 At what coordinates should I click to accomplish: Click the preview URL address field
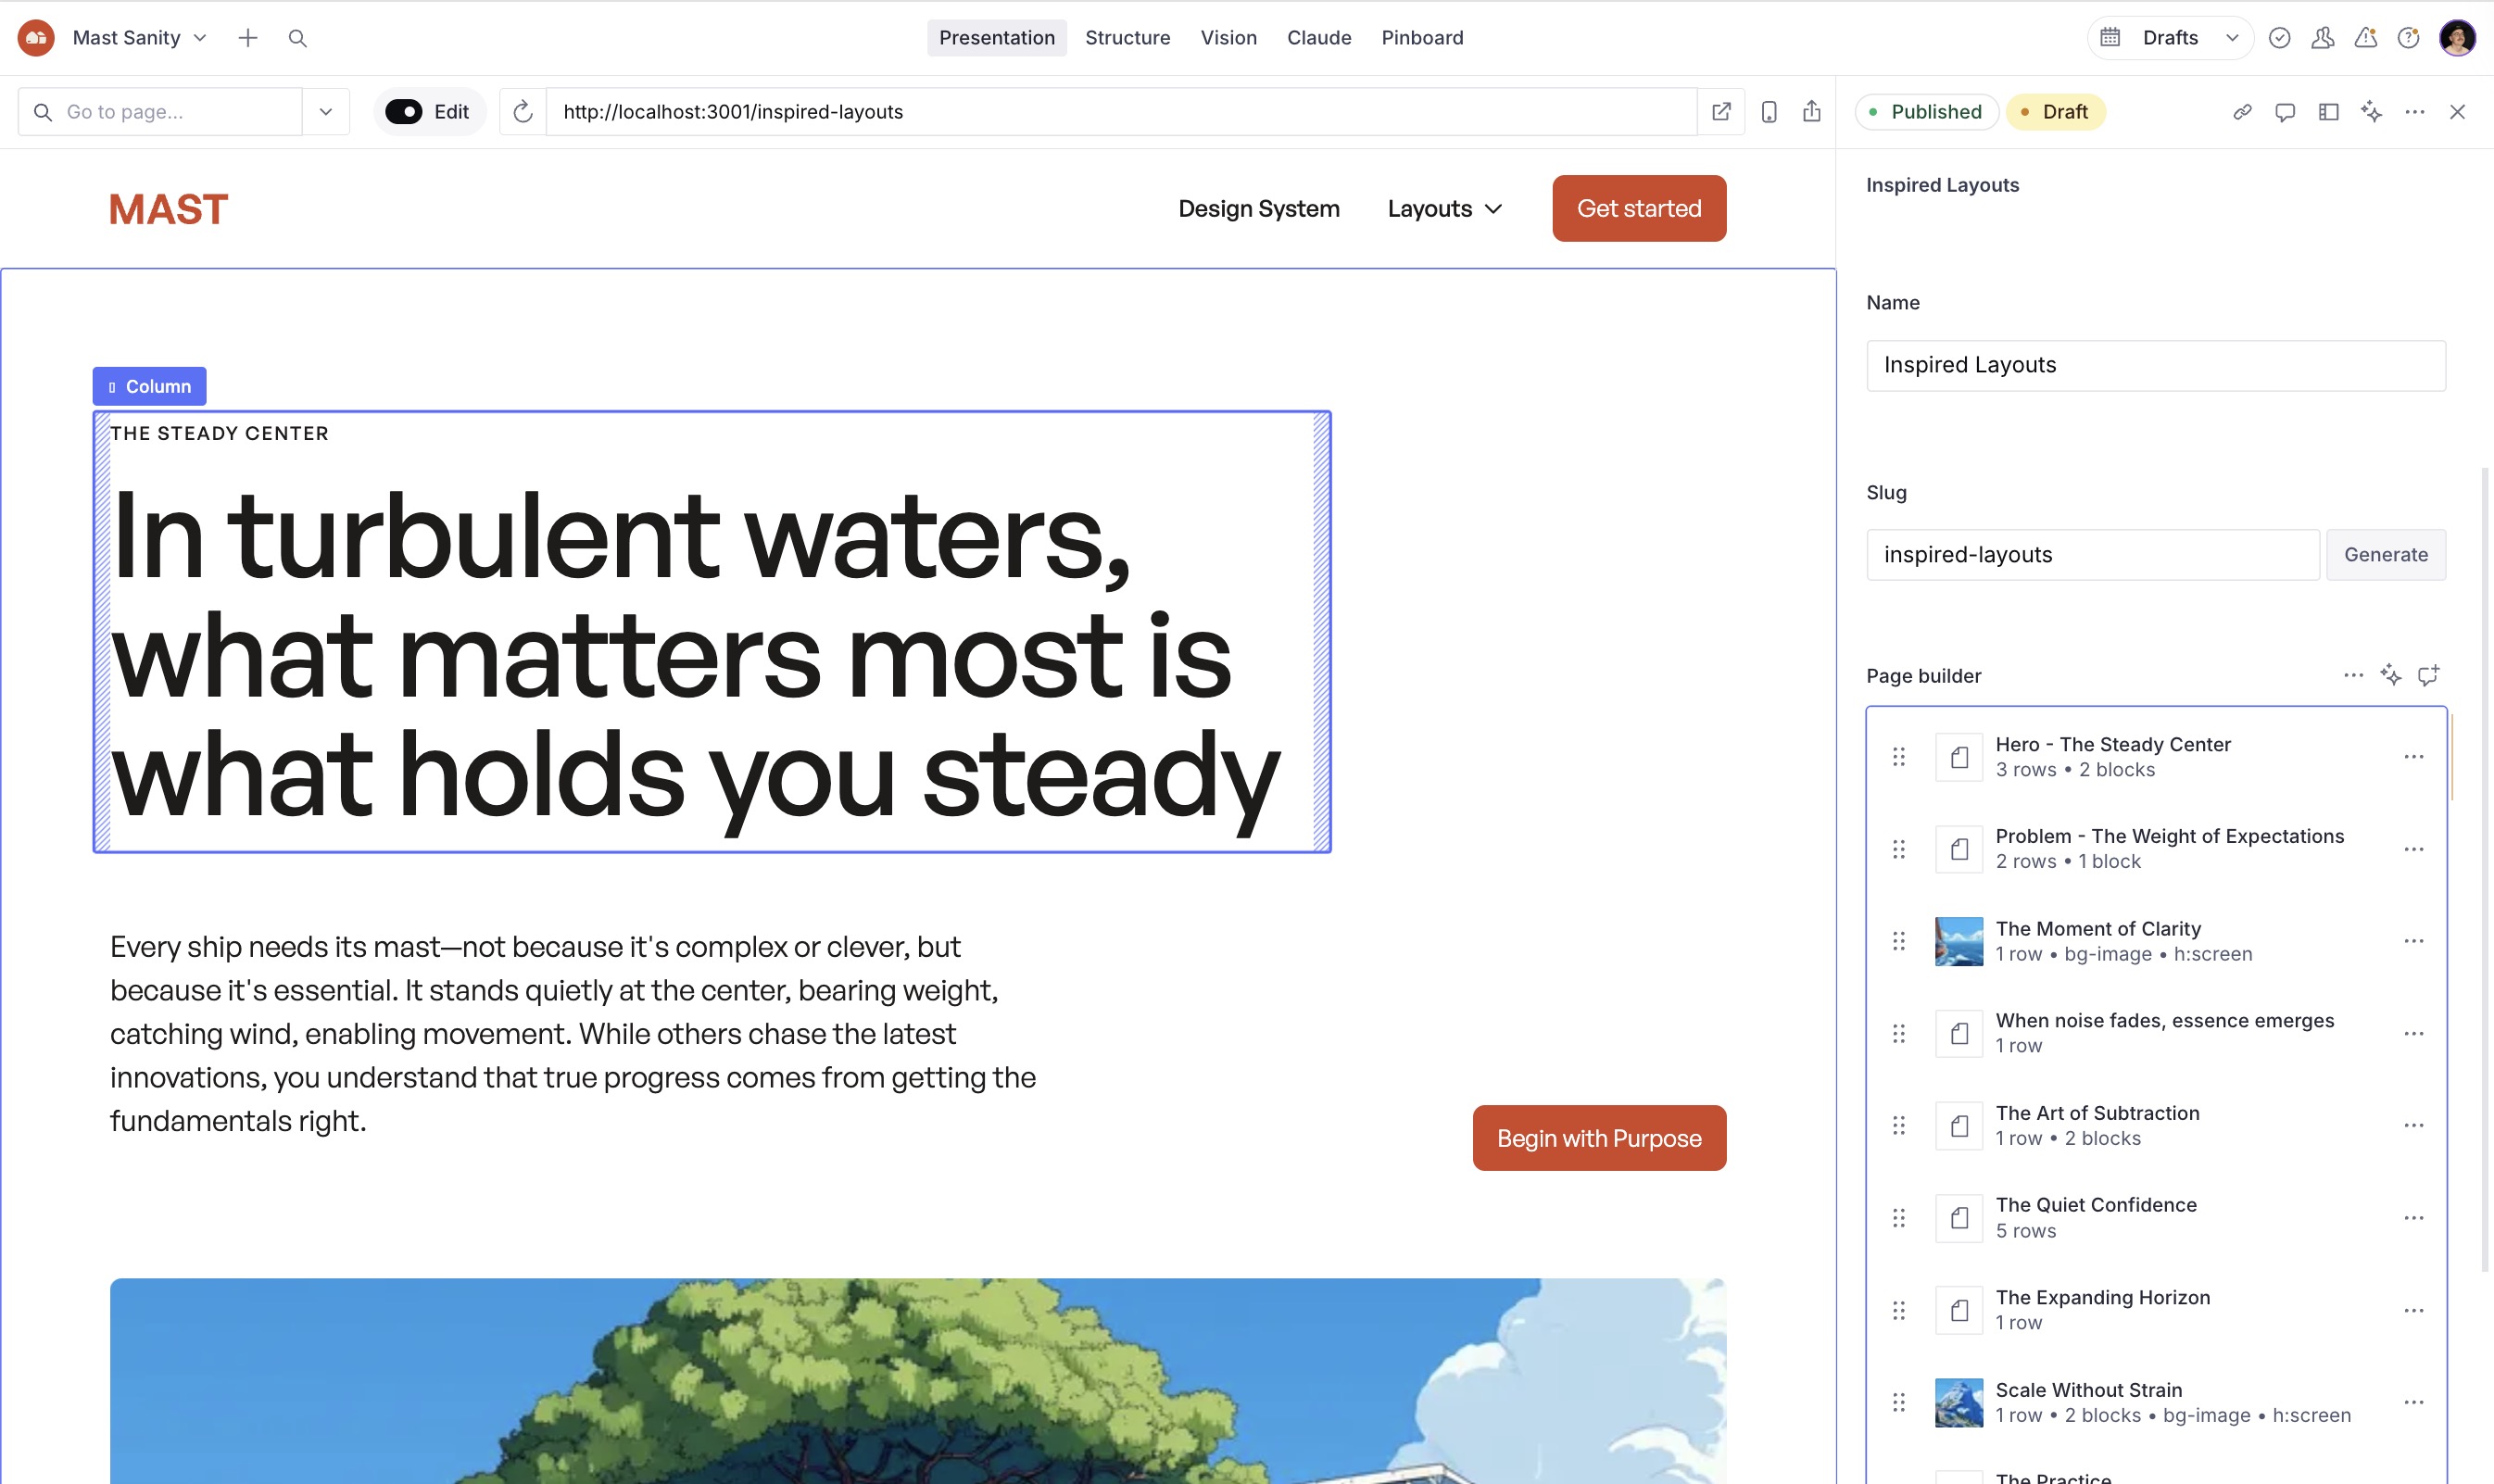pos(1120,112)
